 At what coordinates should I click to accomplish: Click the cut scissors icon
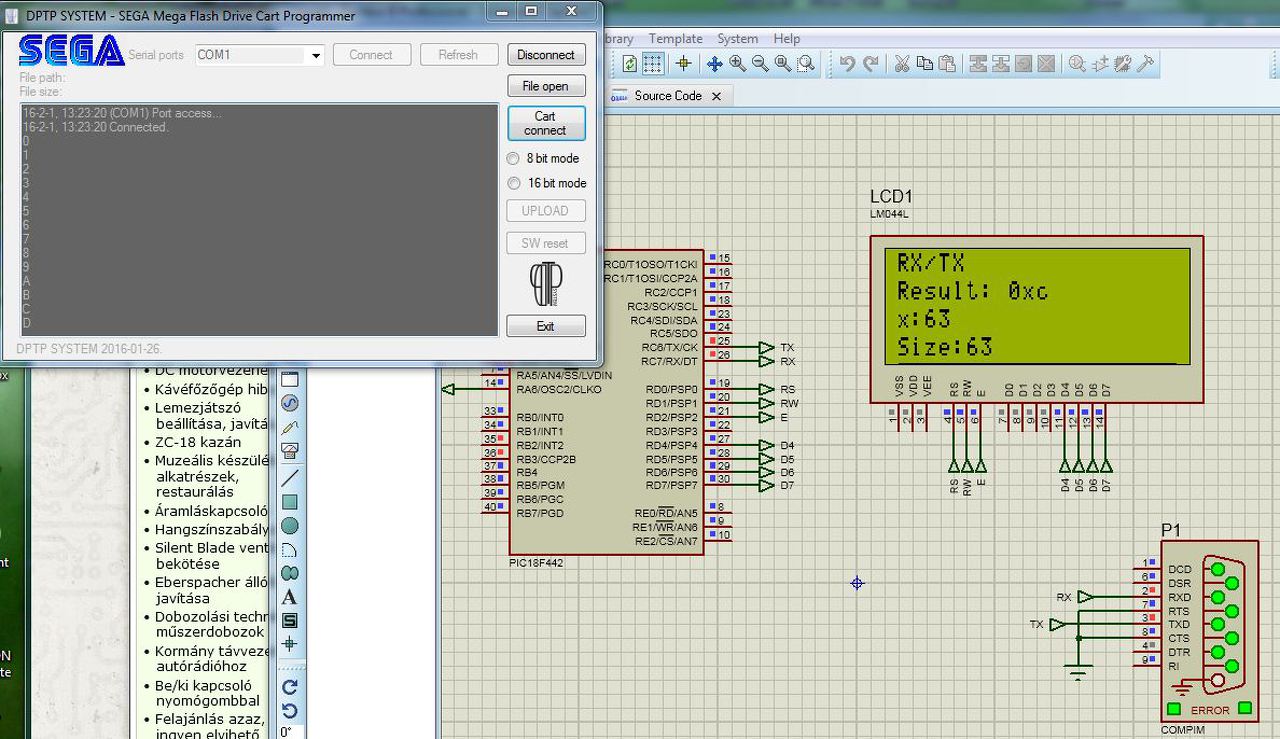click(901, 64)
